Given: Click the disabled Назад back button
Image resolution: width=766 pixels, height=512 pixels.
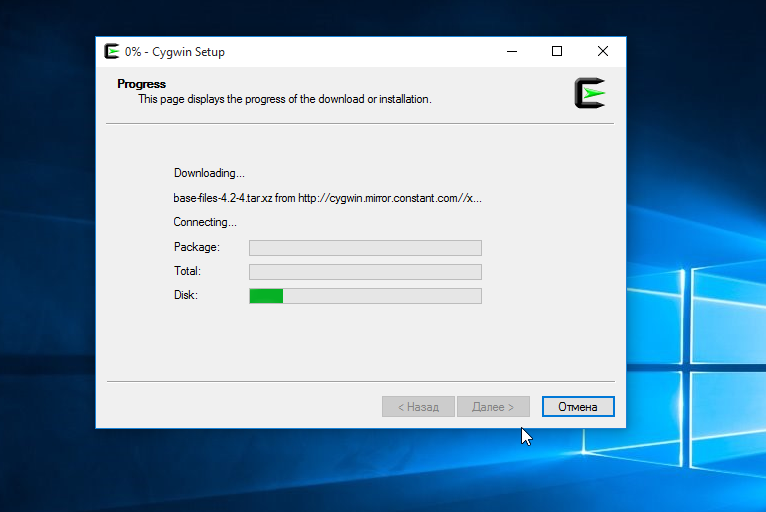Looking at the screenshot, I should [418, 406].
